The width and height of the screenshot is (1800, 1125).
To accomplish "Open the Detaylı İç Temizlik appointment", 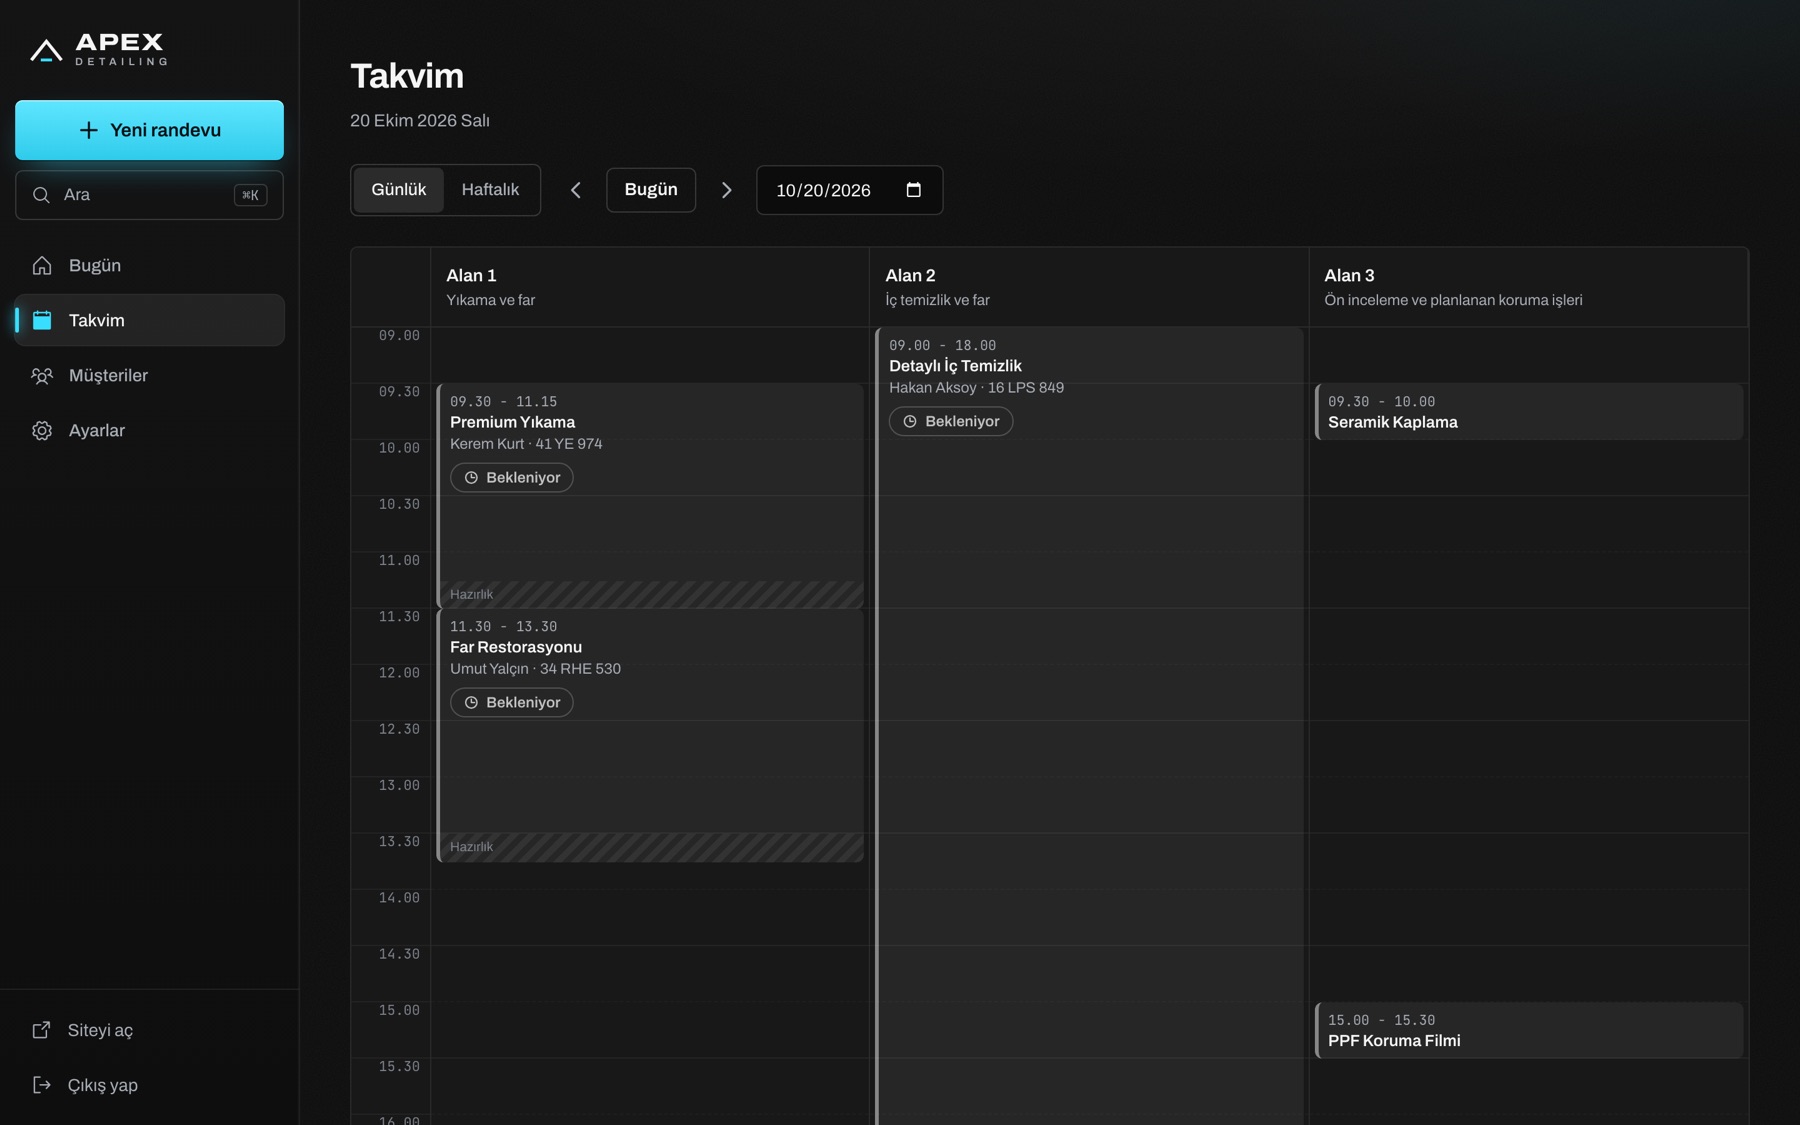I will point(1090,726).
